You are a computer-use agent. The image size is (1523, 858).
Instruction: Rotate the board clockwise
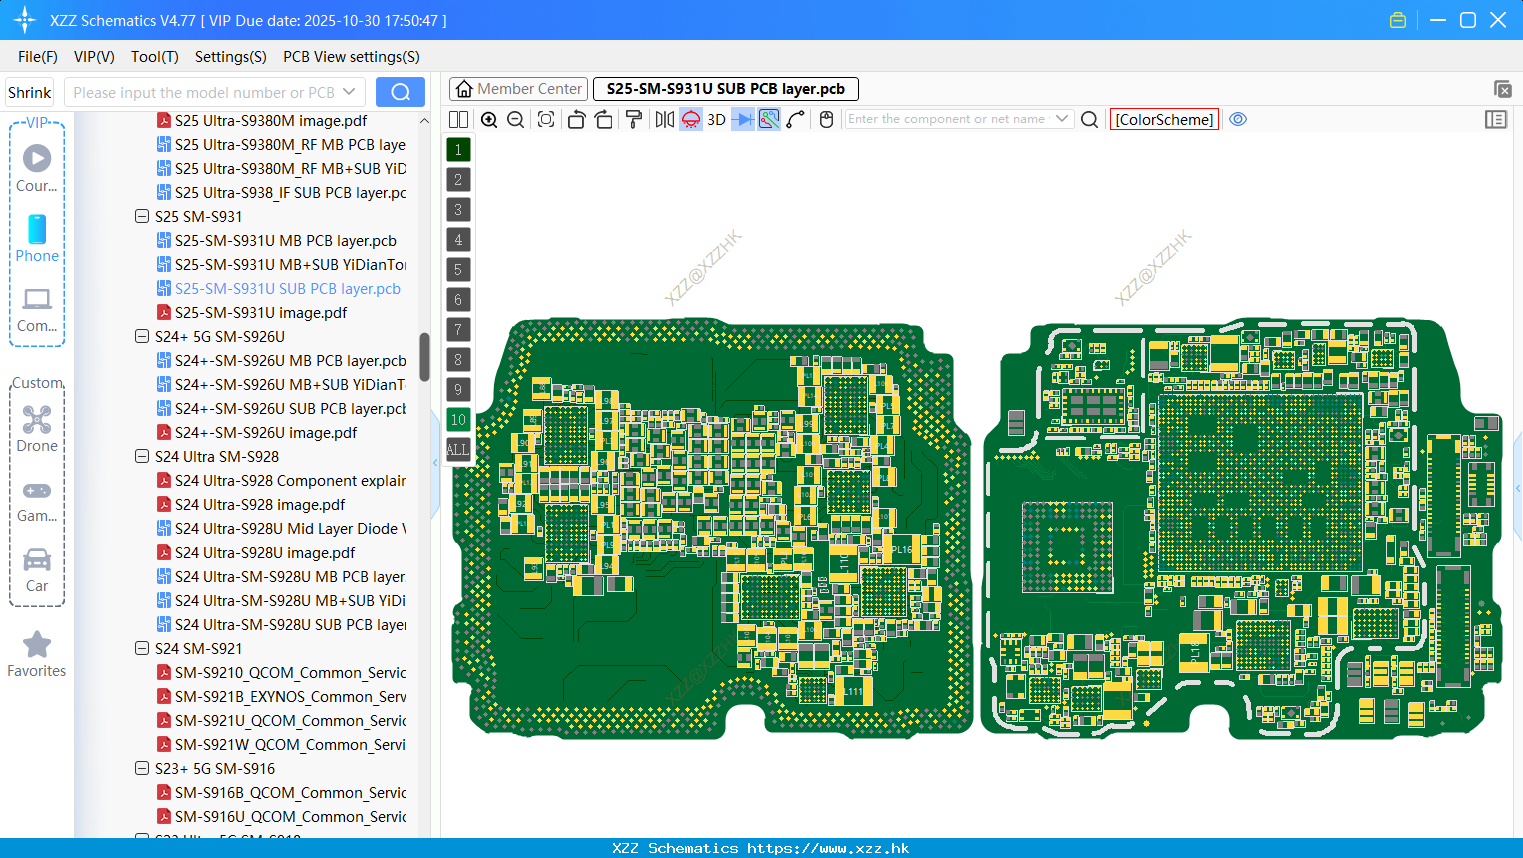coord(604,119)
